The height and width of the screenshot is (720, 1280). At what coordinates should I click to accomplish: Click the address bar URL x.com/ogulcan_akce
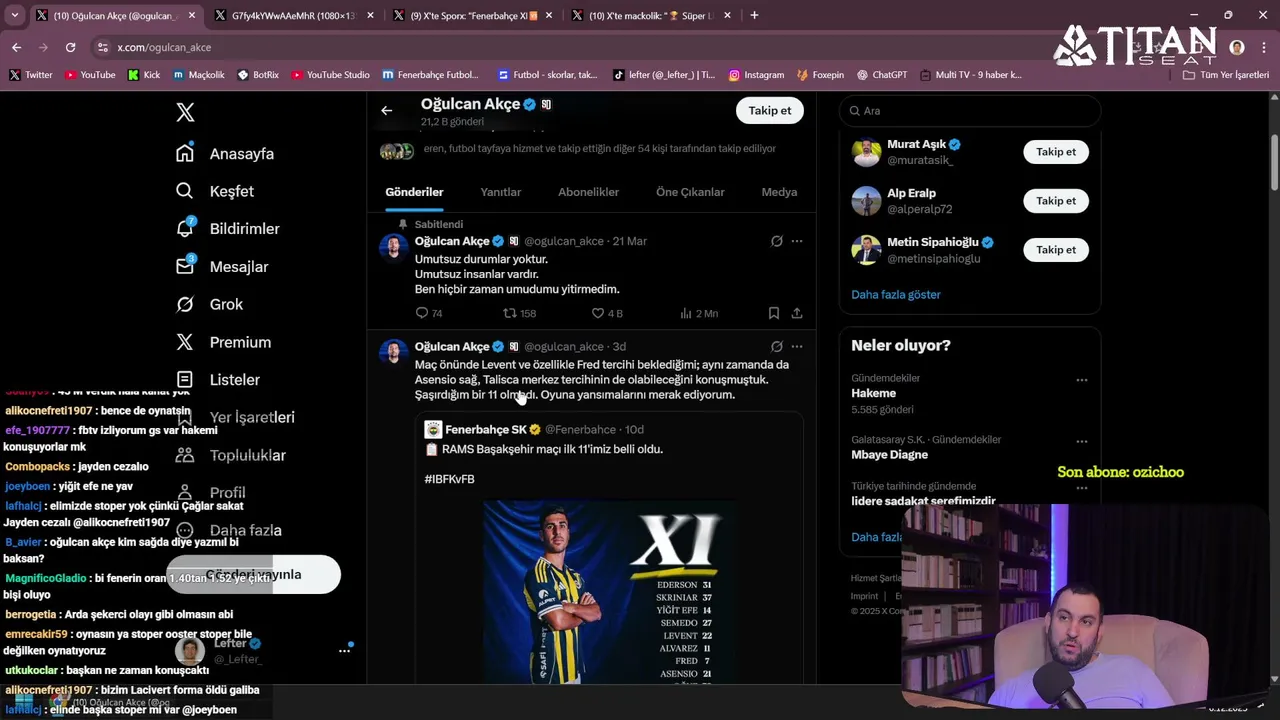click(164, 47)
